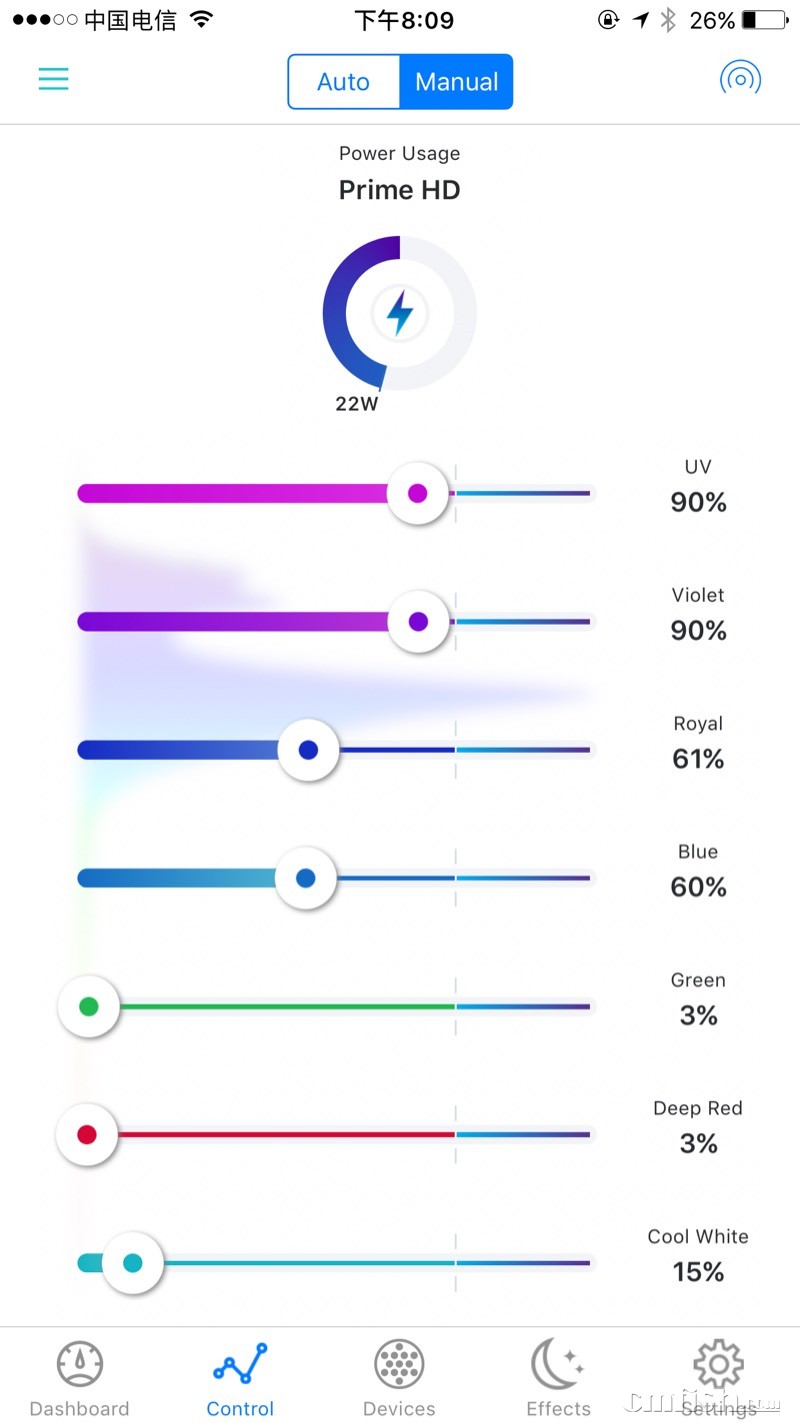Open the Devices LED icon
The width and height of the screenshot is (800, 1423).
pos(399,1365)
